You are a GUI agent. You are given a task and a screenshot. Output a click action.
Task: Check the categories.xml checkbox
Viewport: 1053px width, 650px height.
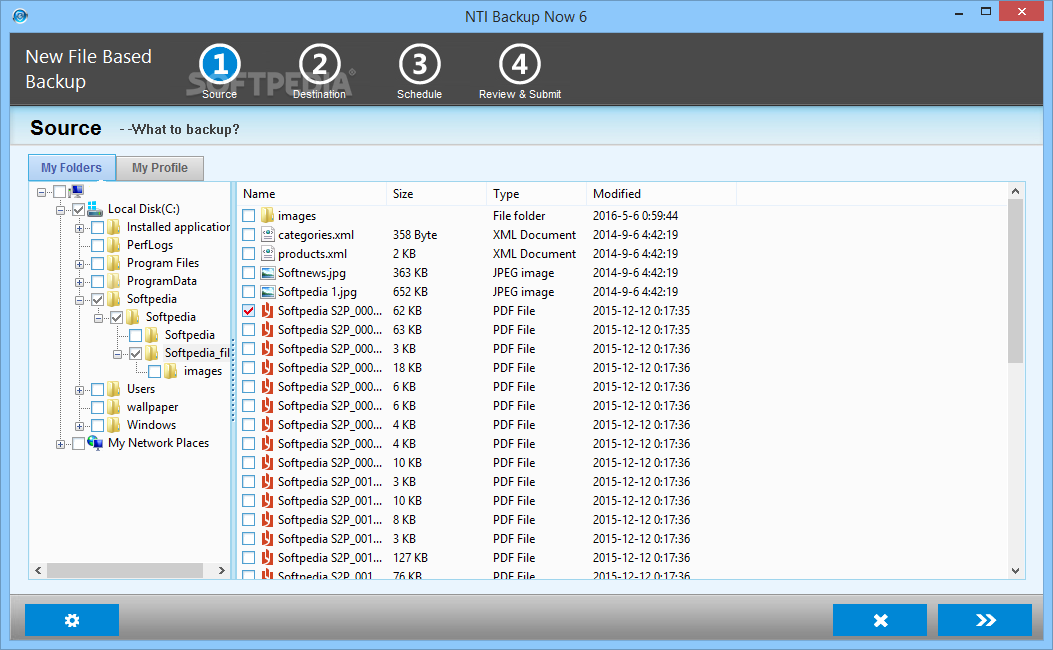pyautogui.click(x=249, y=234)
